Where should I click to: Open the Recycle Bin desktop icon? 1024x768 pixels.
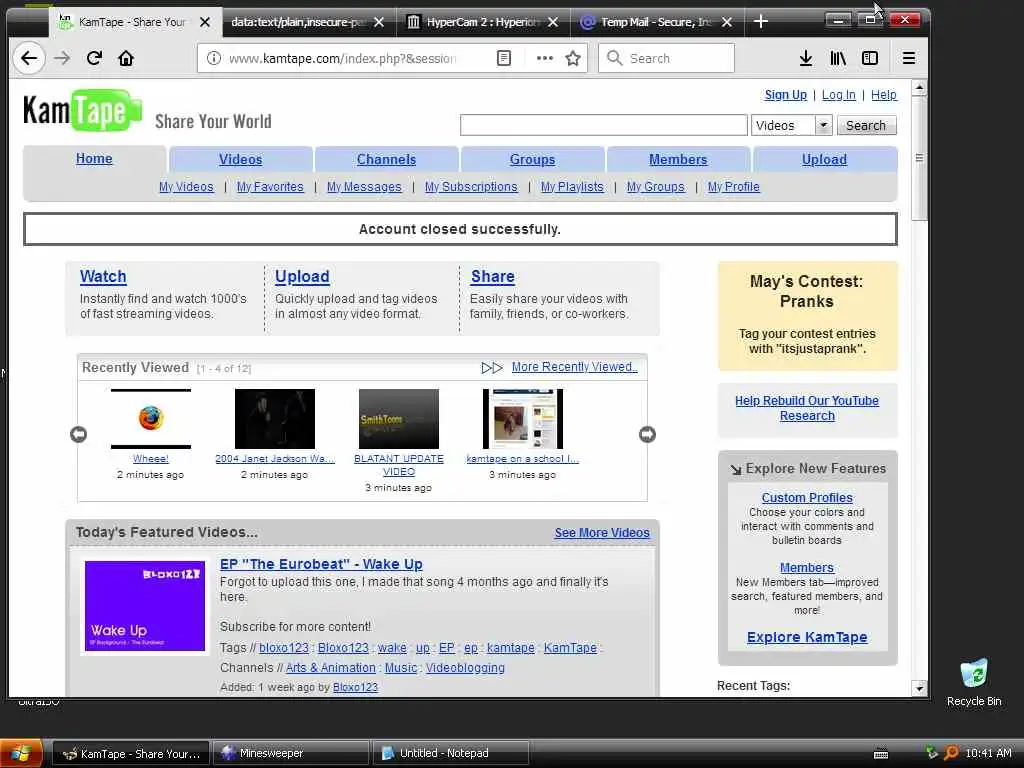(974, 682)
